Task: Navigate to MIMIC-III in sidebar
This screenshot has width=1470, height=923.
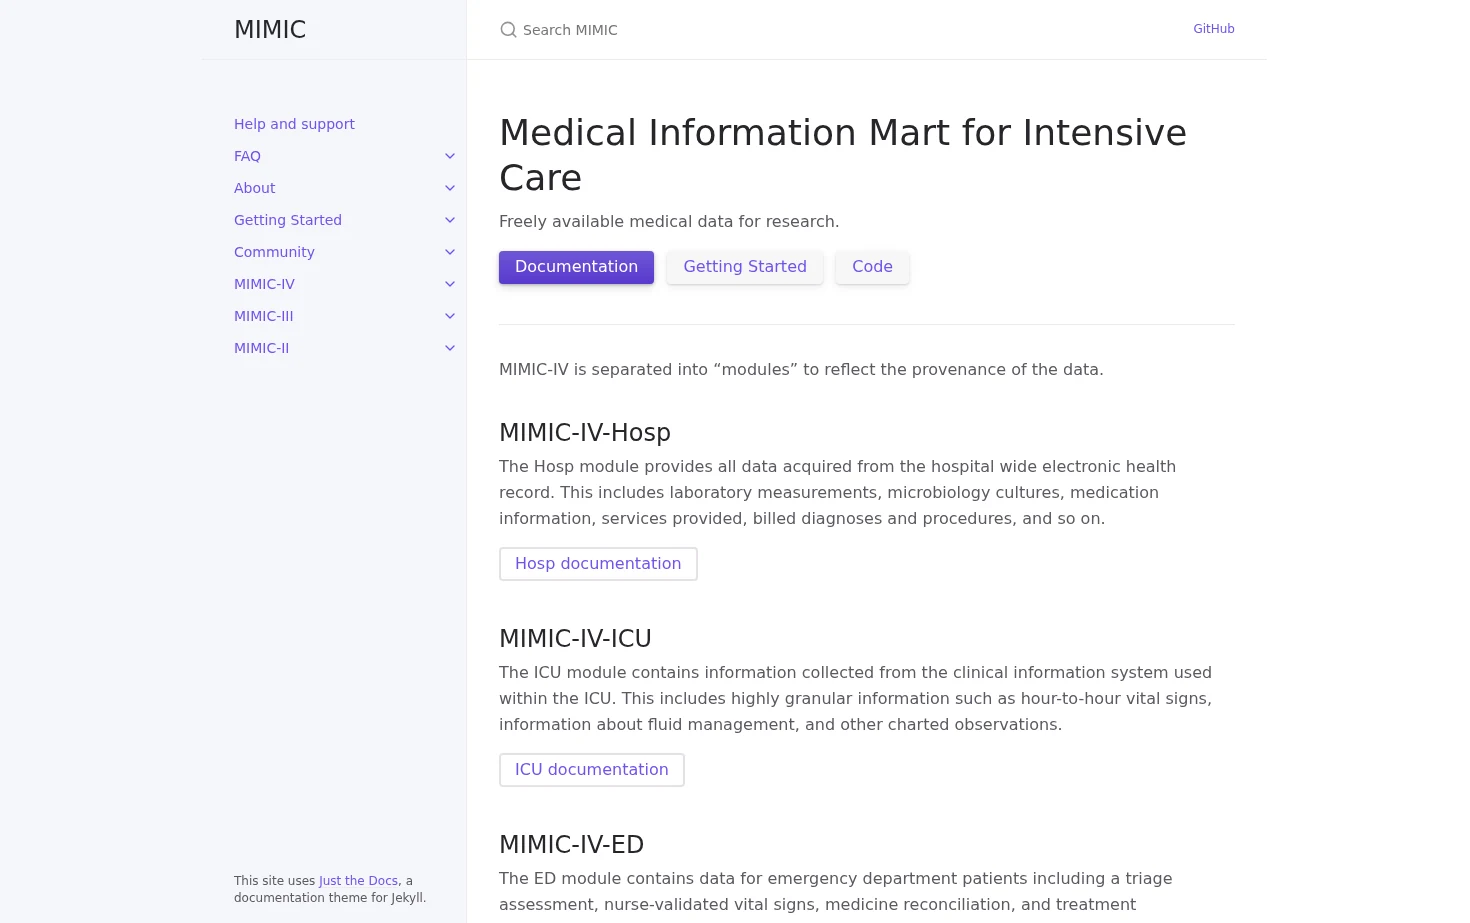Action: click(x=263, y=316)
